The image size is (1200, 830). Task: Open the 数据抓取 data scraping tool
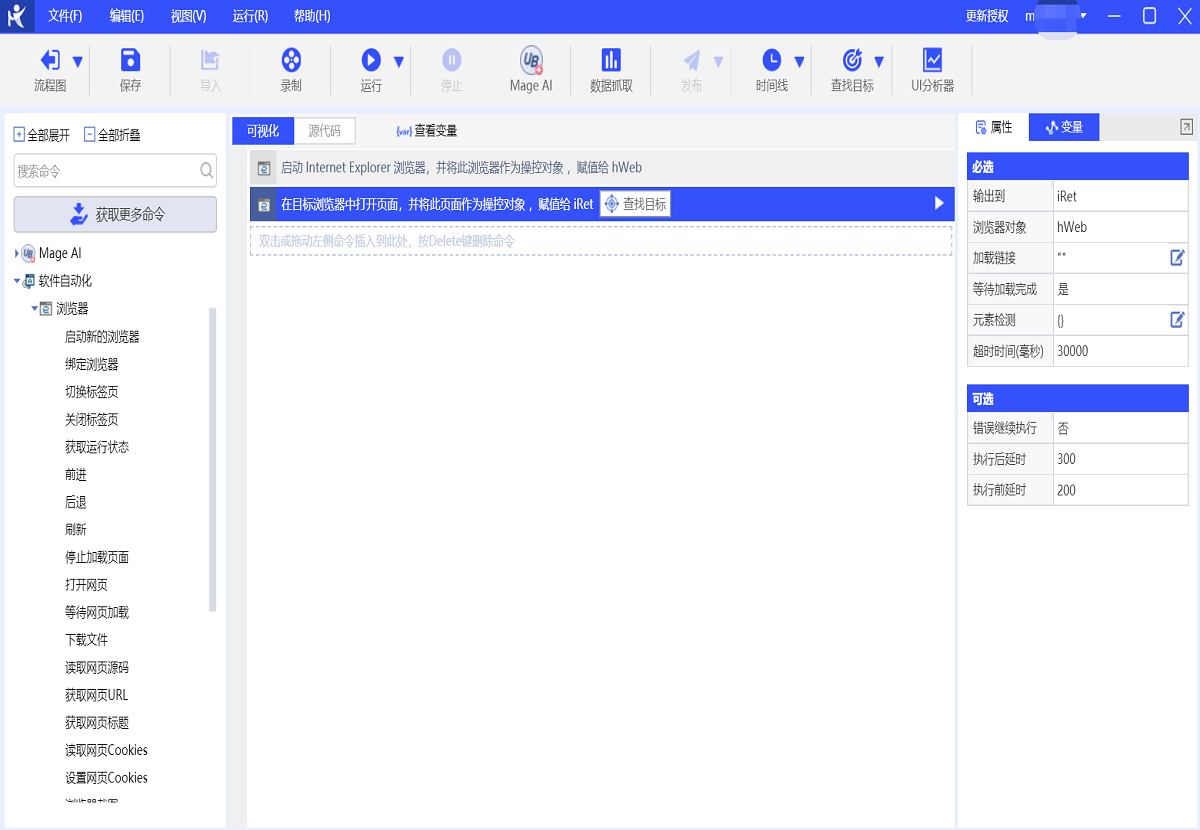611,61
